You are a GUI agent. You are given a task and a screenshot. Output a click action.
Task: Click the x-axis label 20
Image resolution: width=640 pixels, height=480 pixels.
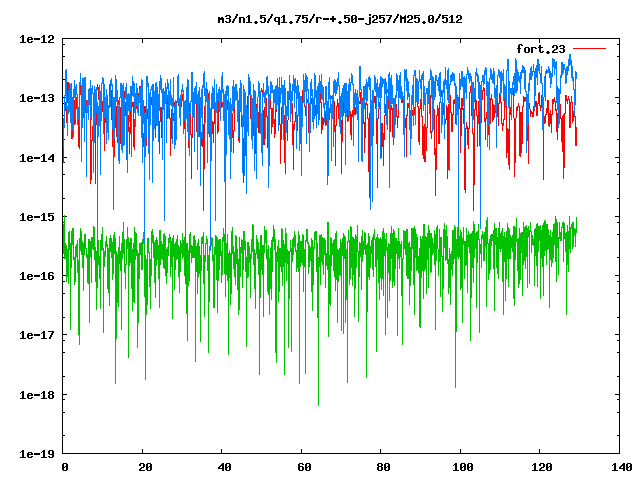144,467
